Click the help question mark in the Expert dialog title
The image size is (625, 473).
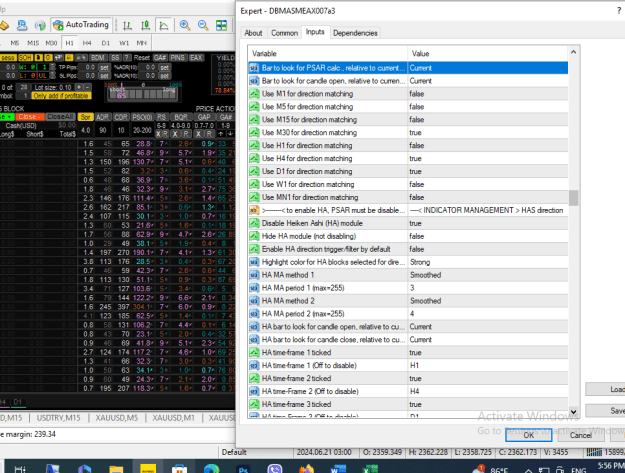(x=619, y=11)
